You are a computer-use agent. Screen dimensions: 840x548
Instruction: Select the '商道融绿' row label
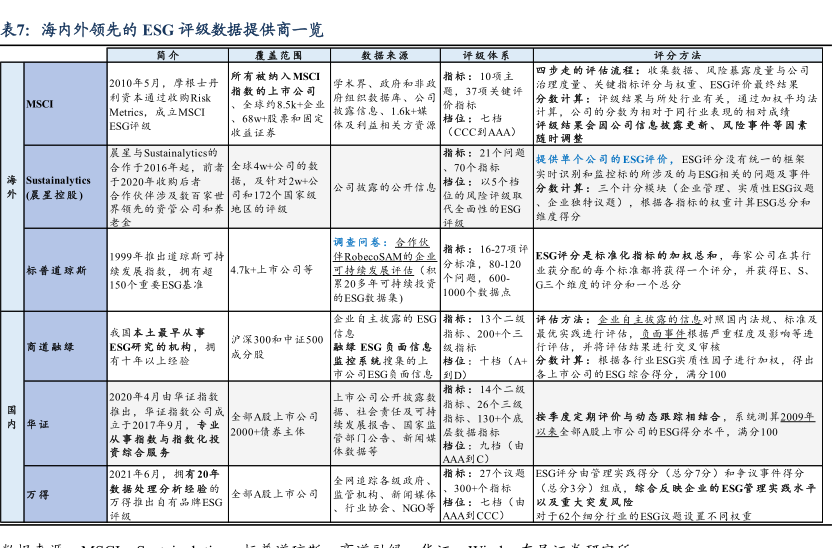coord(65,347)
